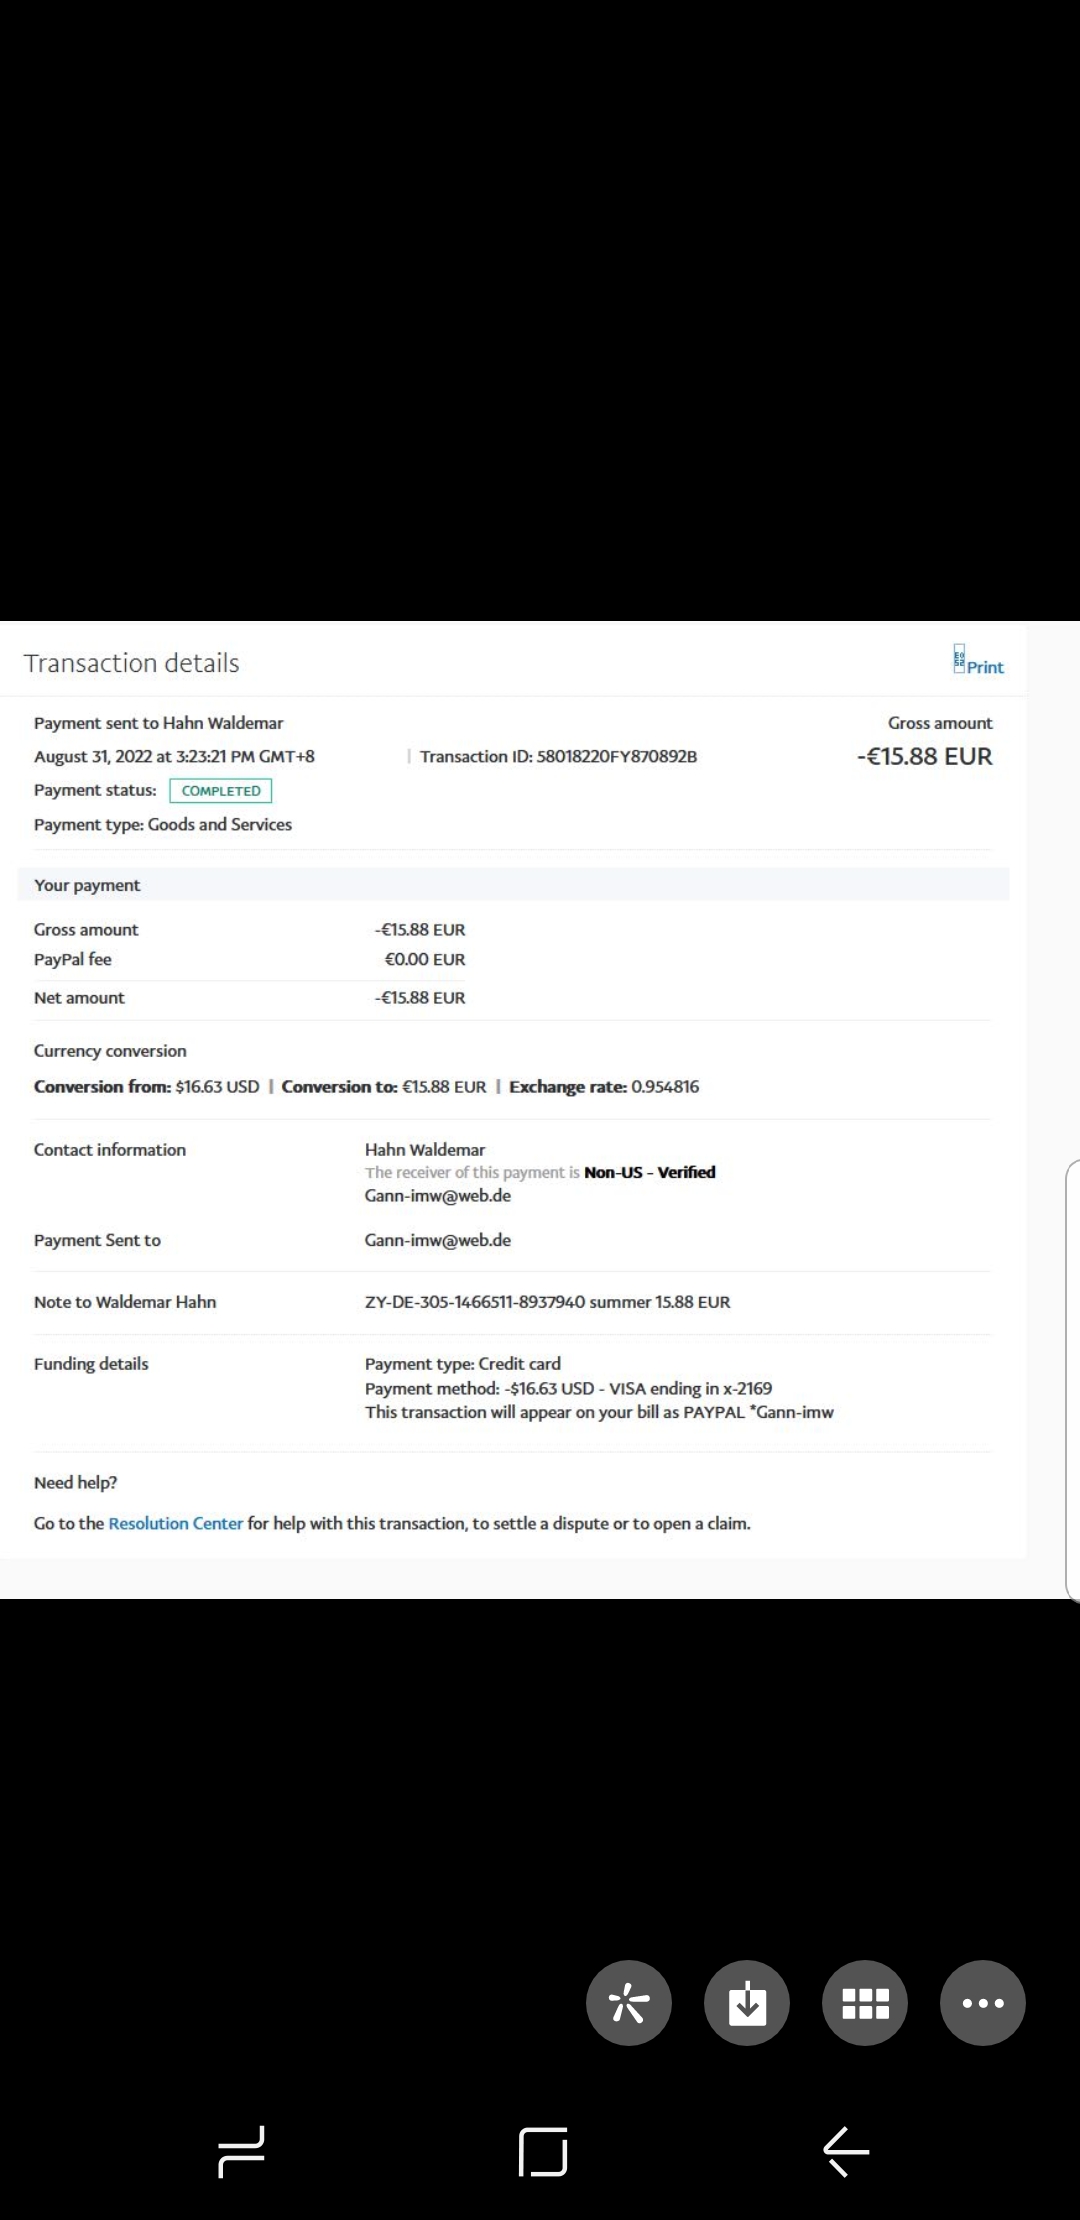Click the printer icon beside Print
Screen dimensions: 1080x2220
[959, 659]
